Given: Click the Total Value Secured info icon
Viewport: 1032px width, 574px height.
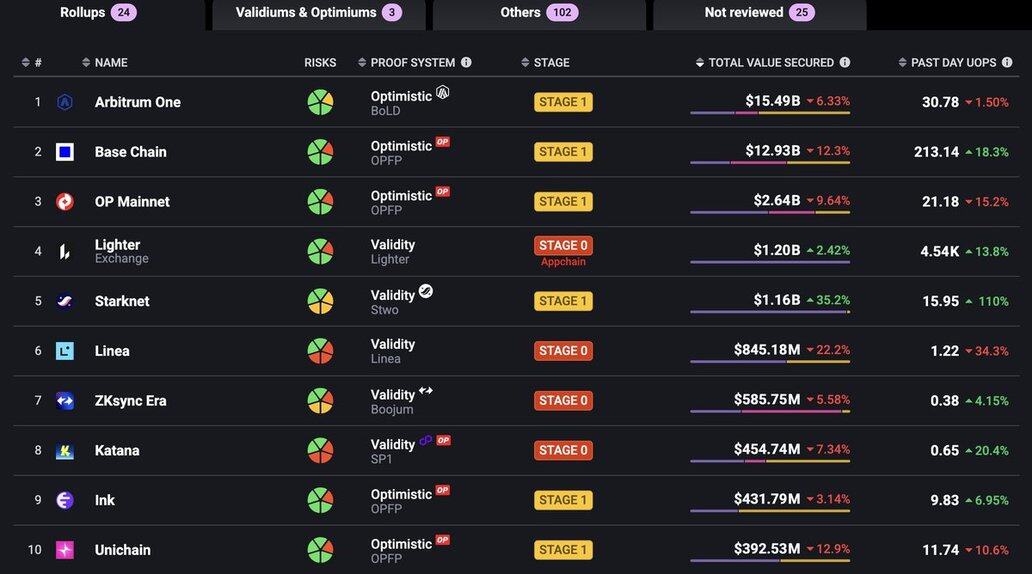Looking at the screenshot, I should [845, 62].
